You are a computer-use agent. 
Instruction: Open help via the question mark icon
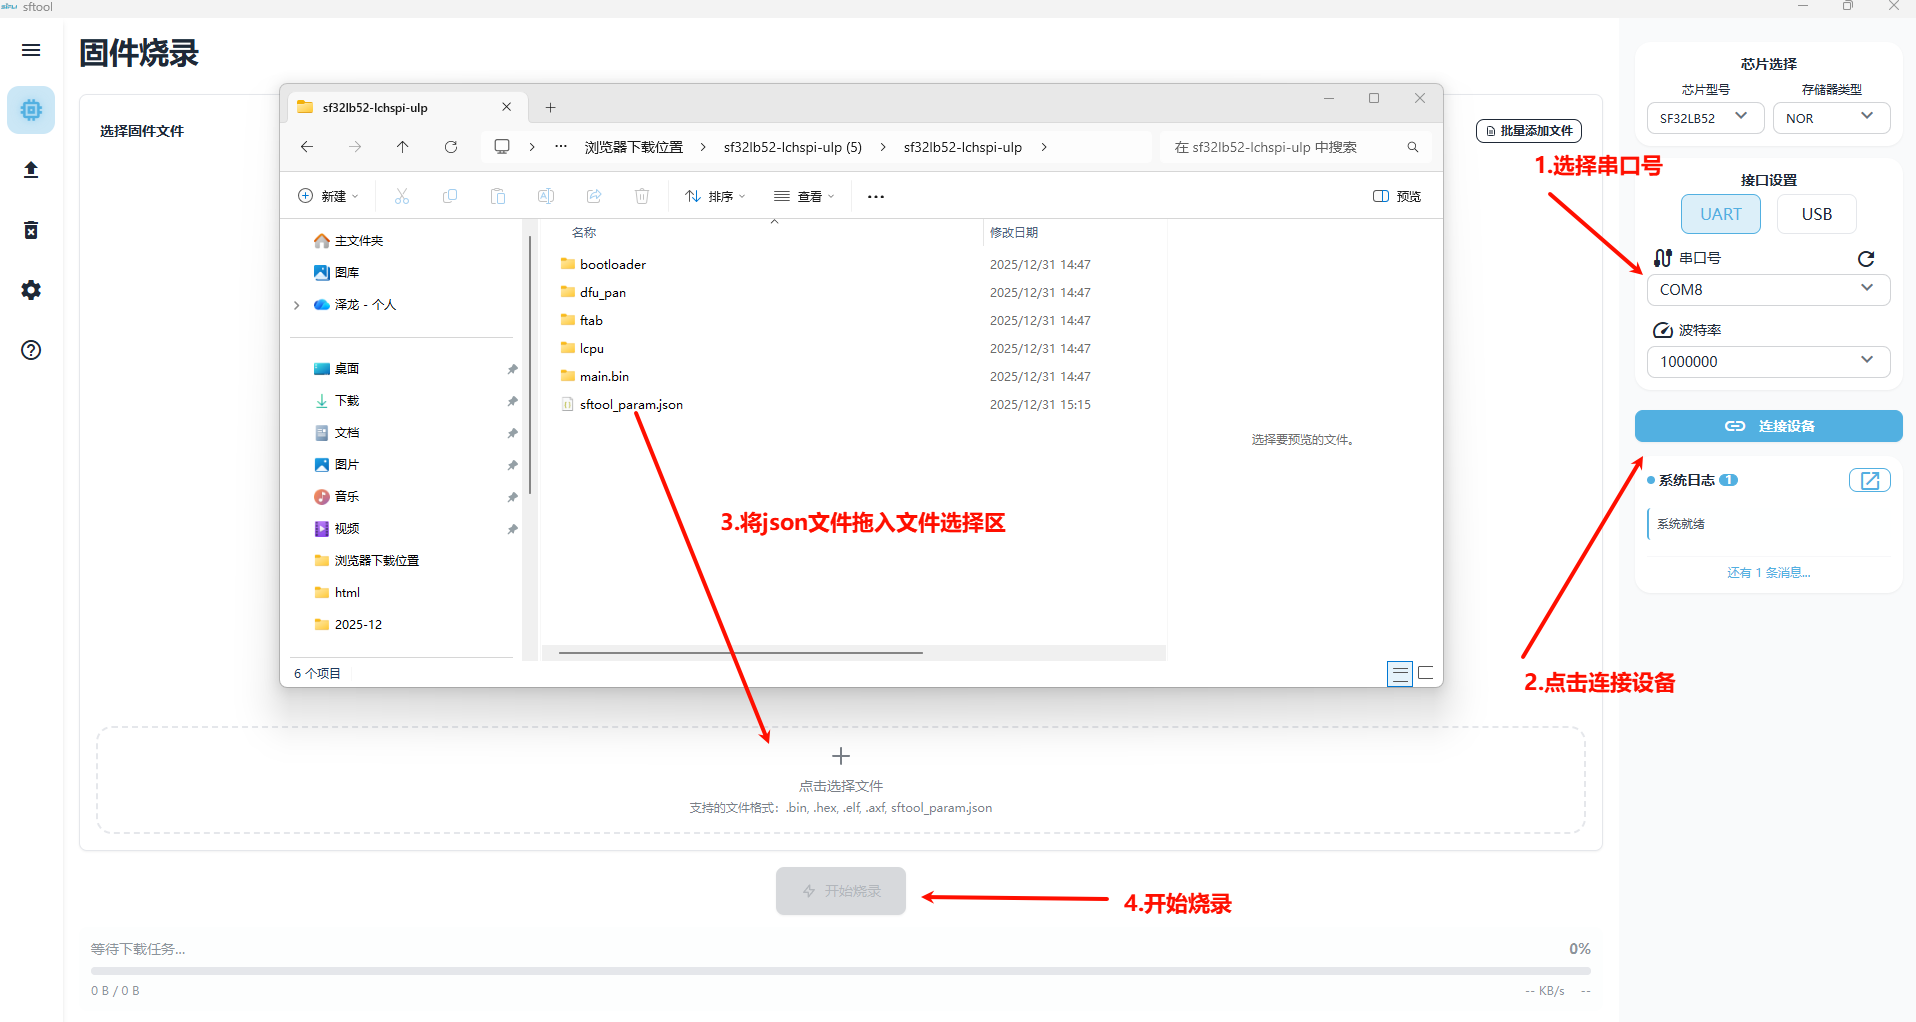[x=31, y=350]
